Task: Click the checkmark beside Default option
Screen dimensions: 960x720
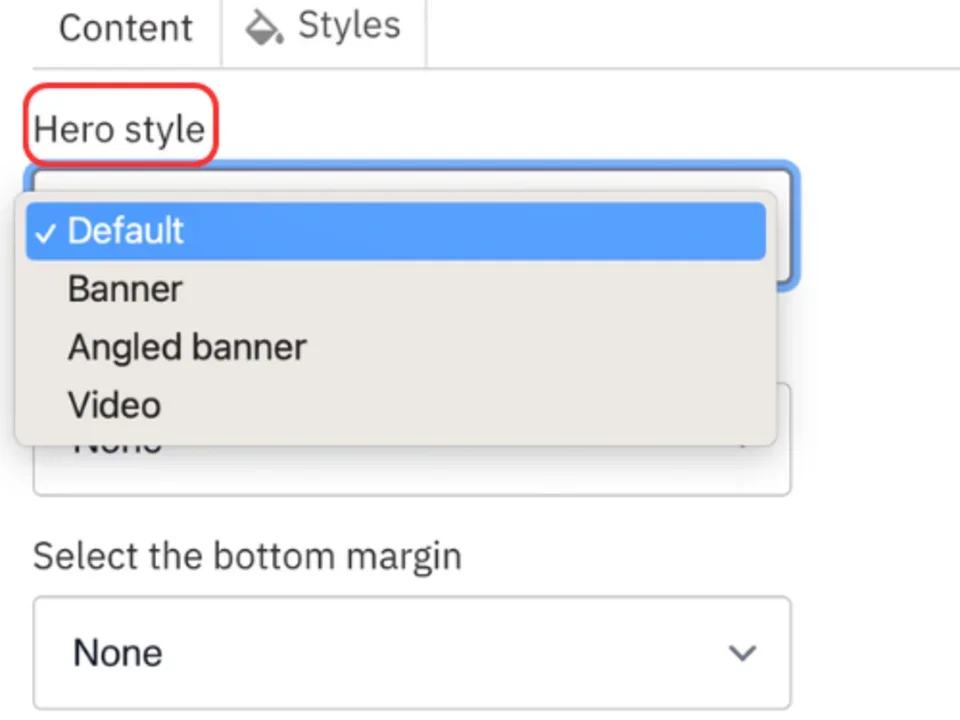Action: 44,232
